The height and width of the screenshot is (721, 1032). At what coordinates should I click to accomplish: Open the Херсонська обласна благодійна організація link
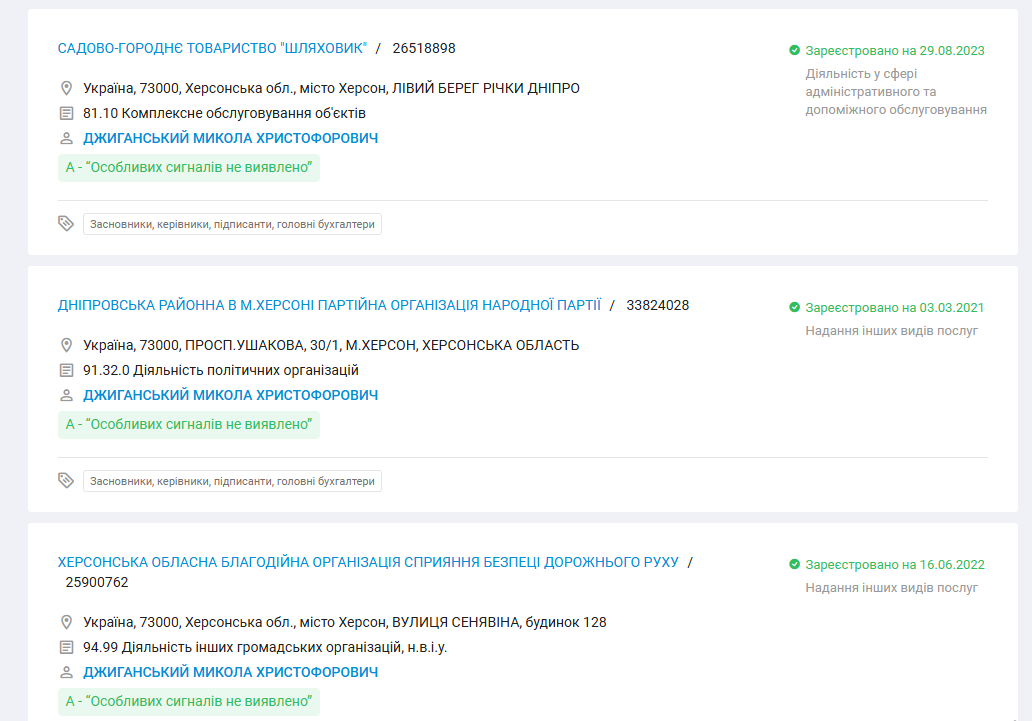(368, 562)
